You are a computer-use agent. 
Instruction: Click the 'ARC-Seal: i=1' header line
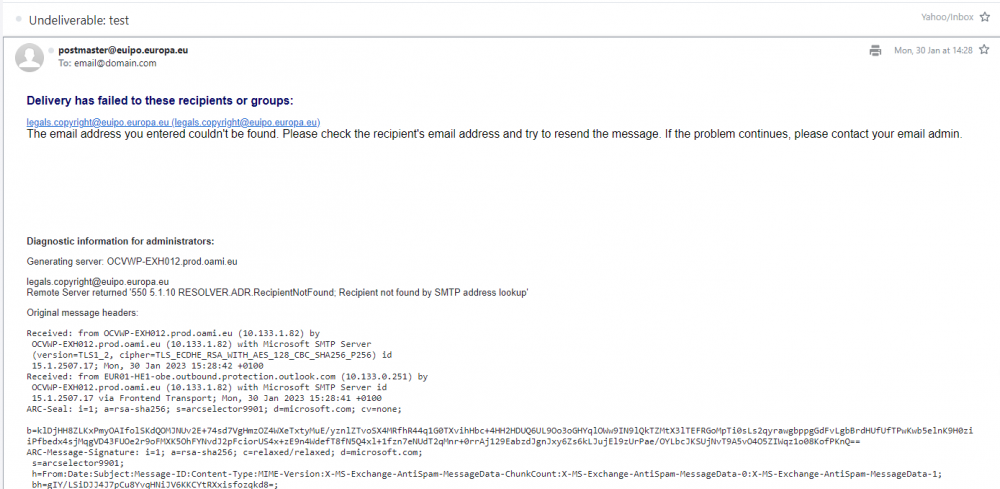point(214,409)
